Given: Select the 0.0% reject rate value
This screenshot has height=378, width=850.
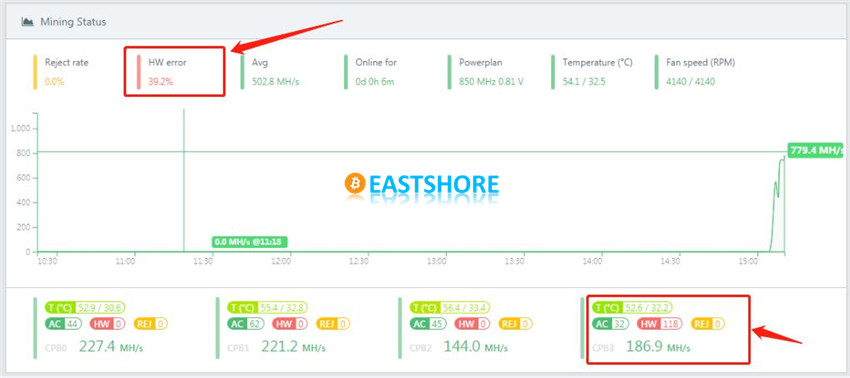Looking at the screenshot, I should tap(54, 82).
